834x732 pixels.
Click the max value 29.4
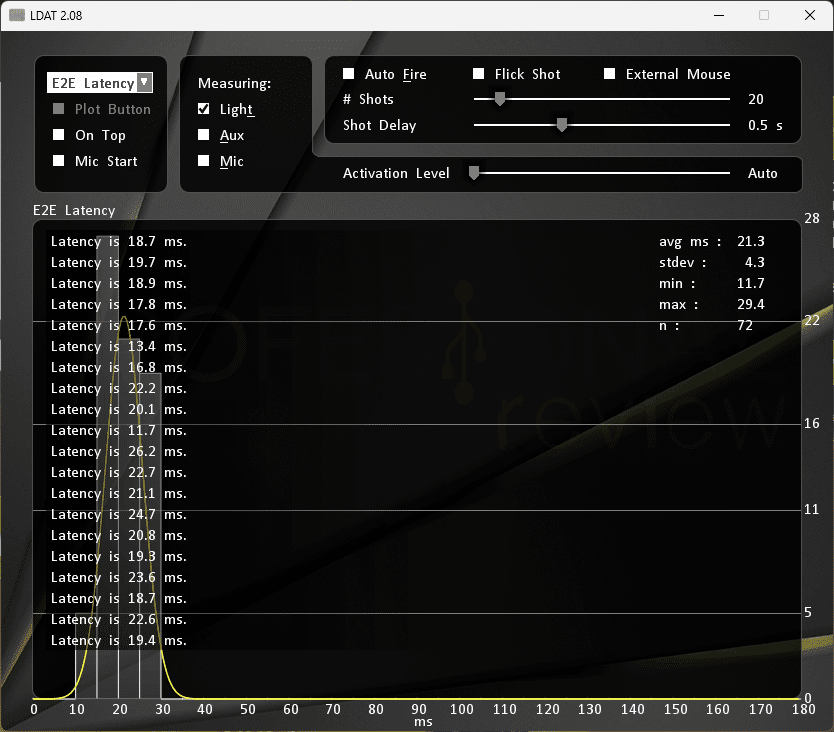point(750,304)
